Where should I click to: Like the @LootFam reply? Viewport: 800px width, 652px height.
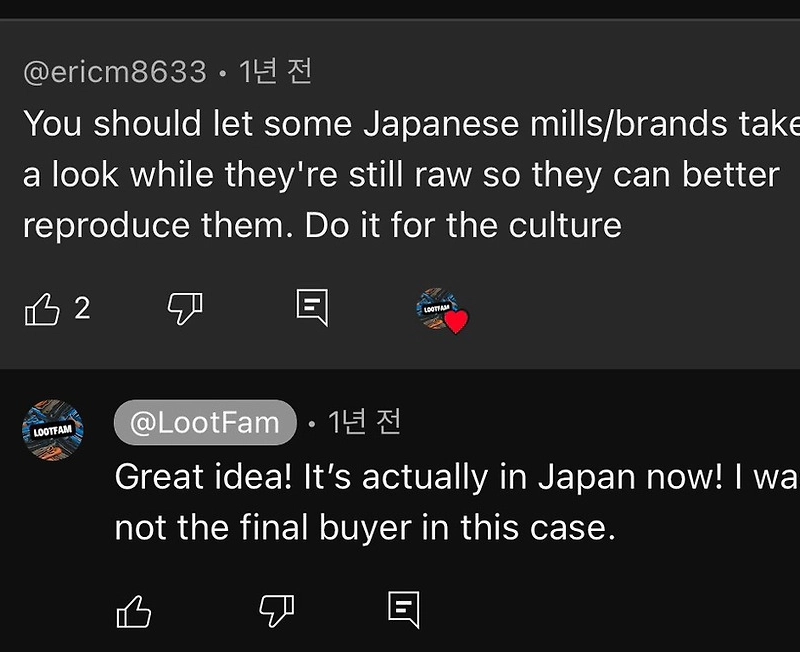click(134, 609)
